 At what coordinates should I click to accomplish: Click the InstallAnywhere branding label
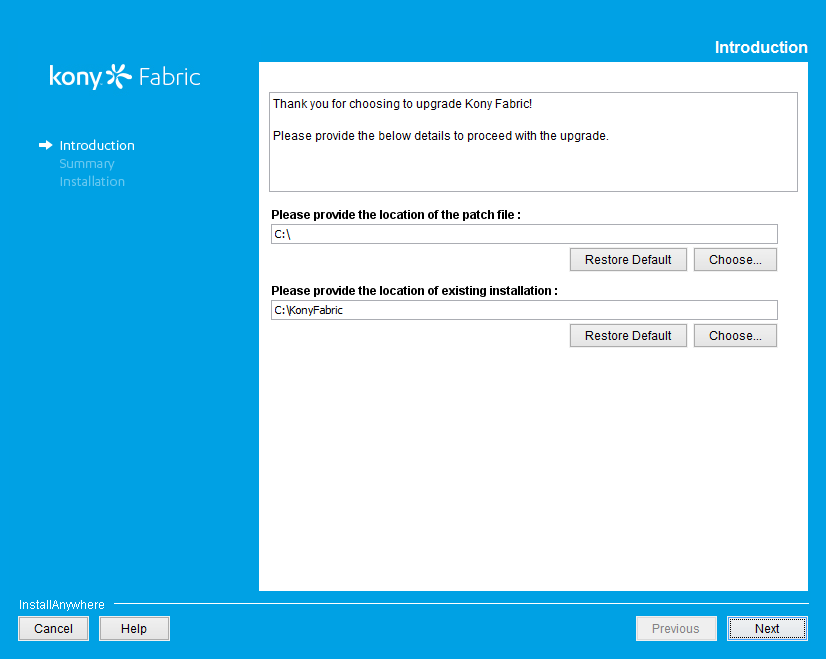tap(58, 604)
